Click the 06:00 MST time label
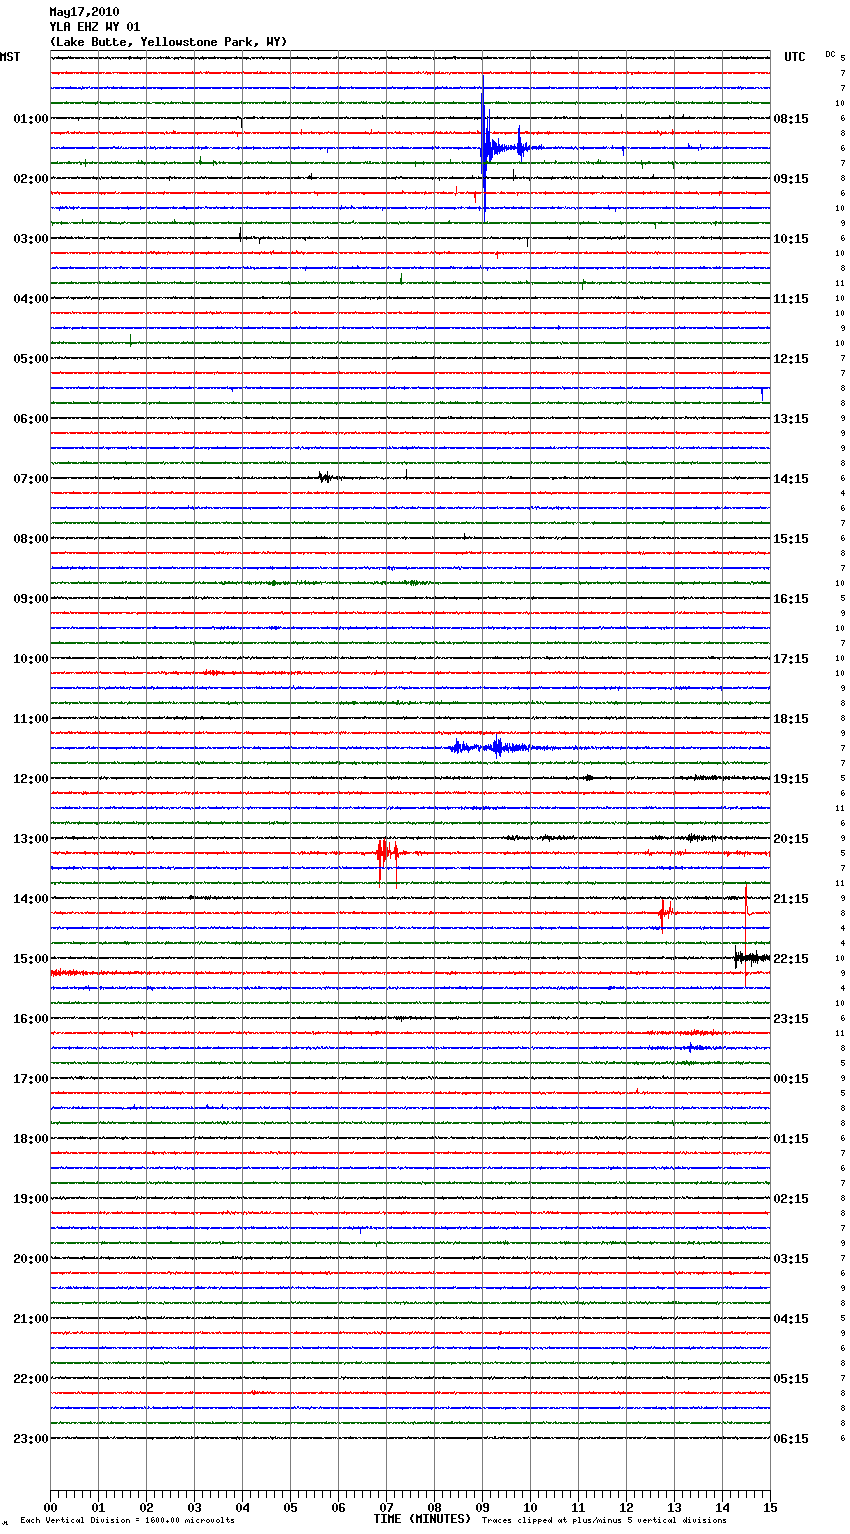This screenshot has height=1534, width=850. (30, 418)
